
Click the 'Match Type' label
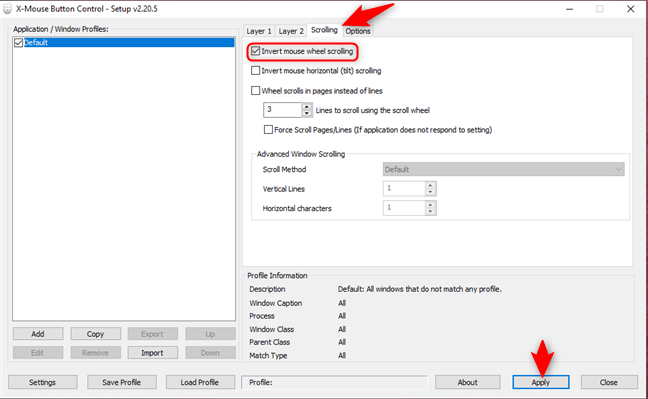point(268,355)
